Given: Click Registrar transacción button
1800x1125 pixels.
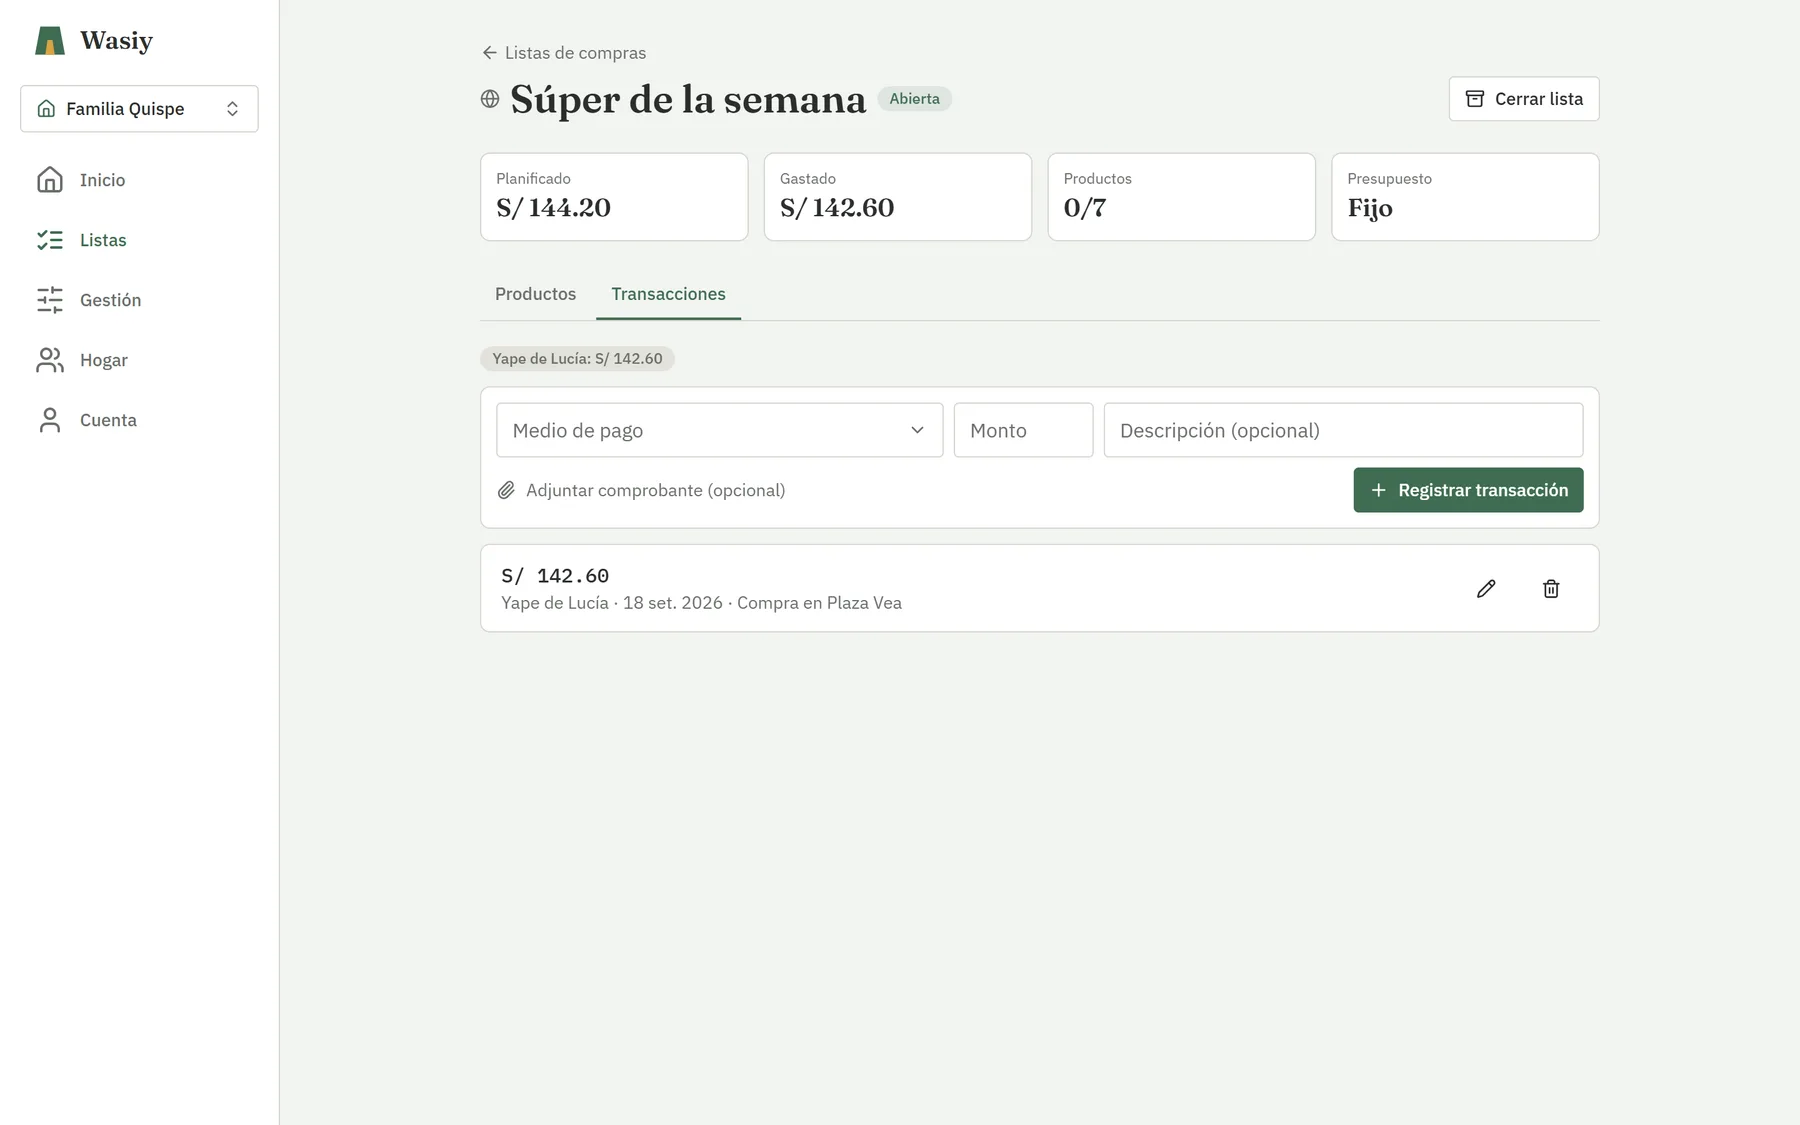Looking at the screenshot, I should (x=1468, y=490).
